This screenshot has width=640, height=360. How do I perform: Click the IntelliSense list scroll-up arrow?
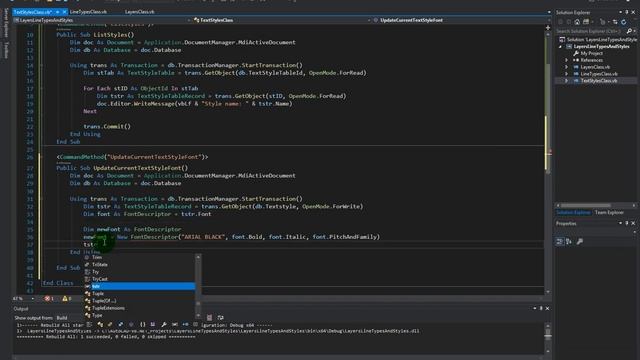tap(198, 257)
